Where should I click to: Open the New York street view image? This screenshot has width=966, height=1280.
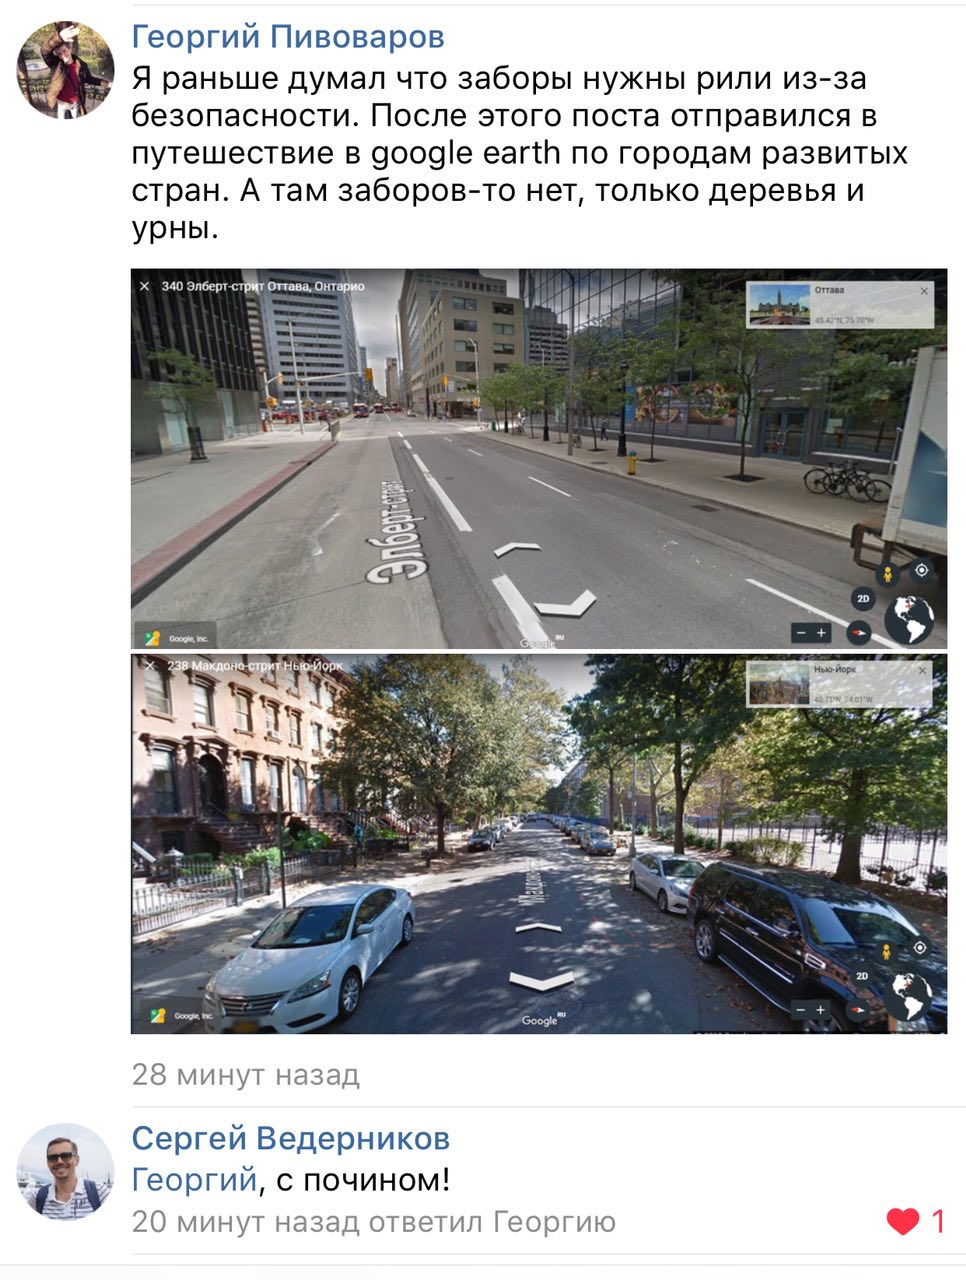pos(539,844)
